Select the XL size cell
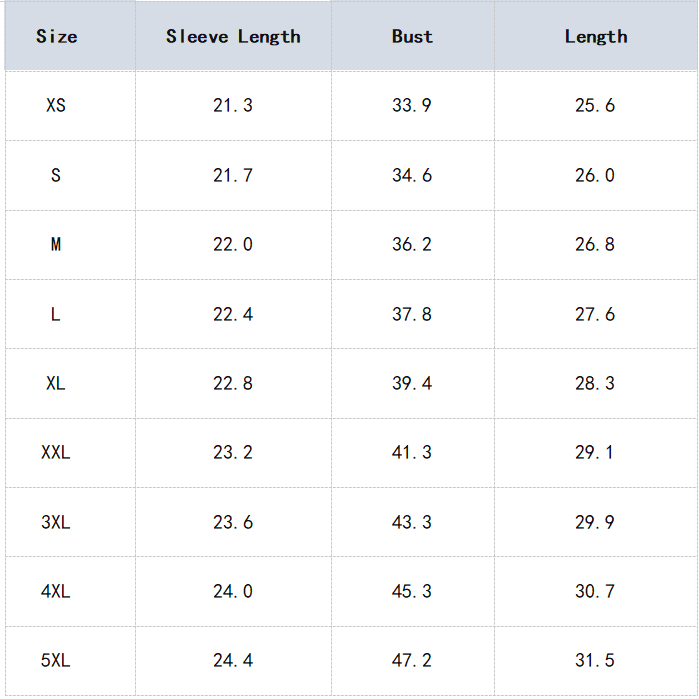 coord(56,383)
